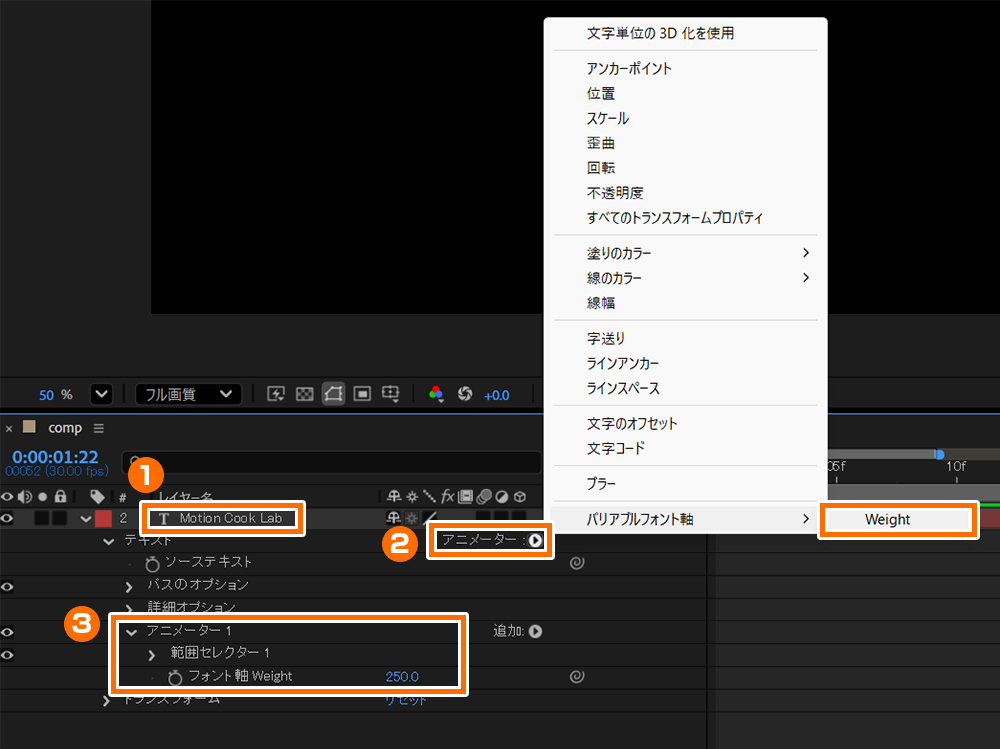Hide the Motion Cook Lab layer

click(8, 518)
